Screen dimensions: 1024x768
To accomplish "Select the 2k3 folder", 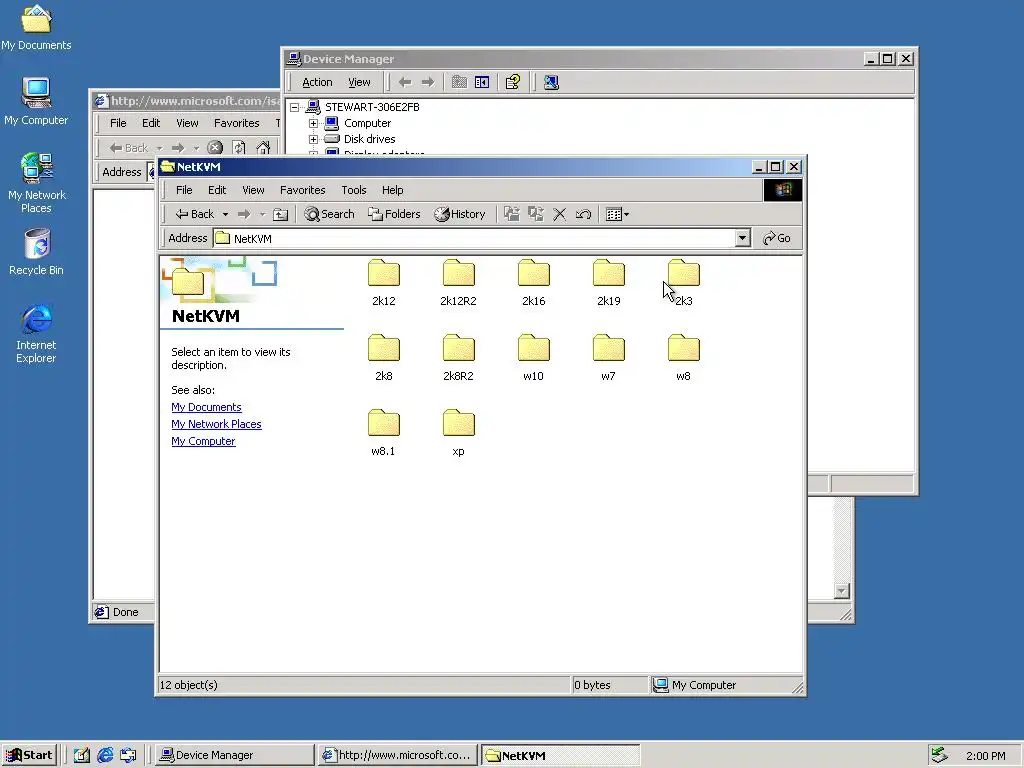I will (684, 282).
